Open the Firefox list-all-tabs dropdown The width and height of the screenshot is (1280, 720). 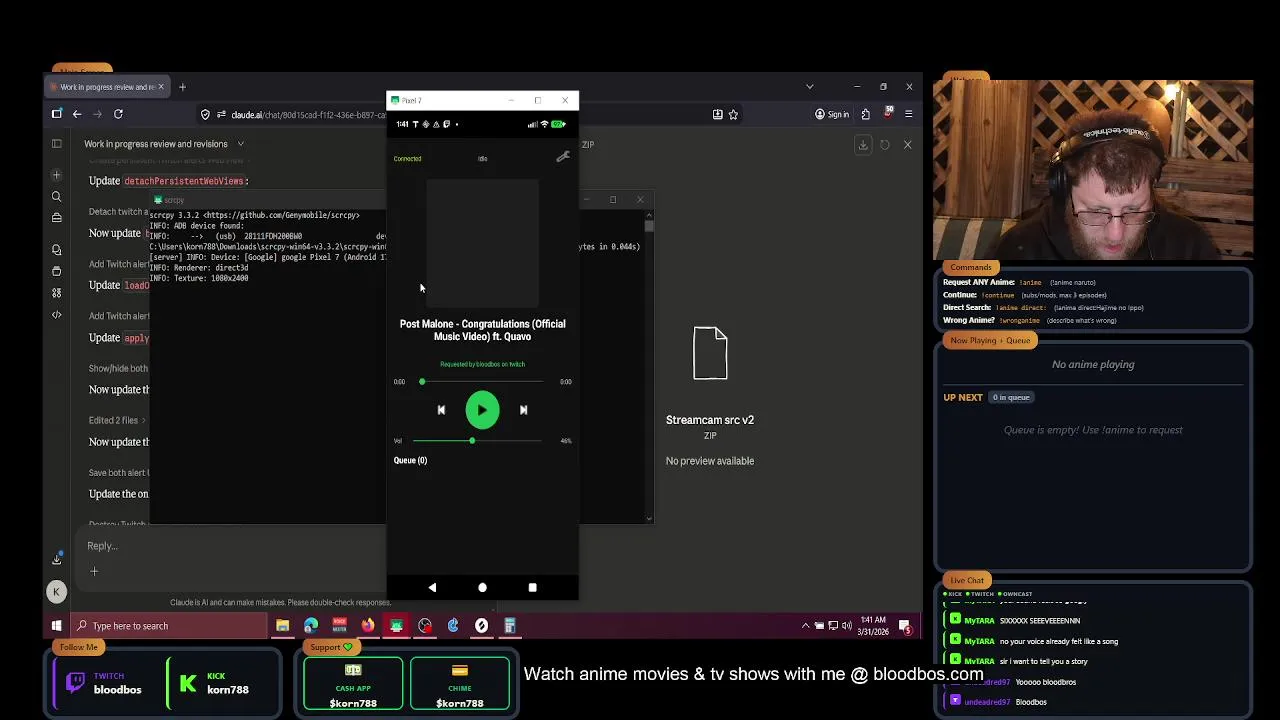(x=809, y=87)
